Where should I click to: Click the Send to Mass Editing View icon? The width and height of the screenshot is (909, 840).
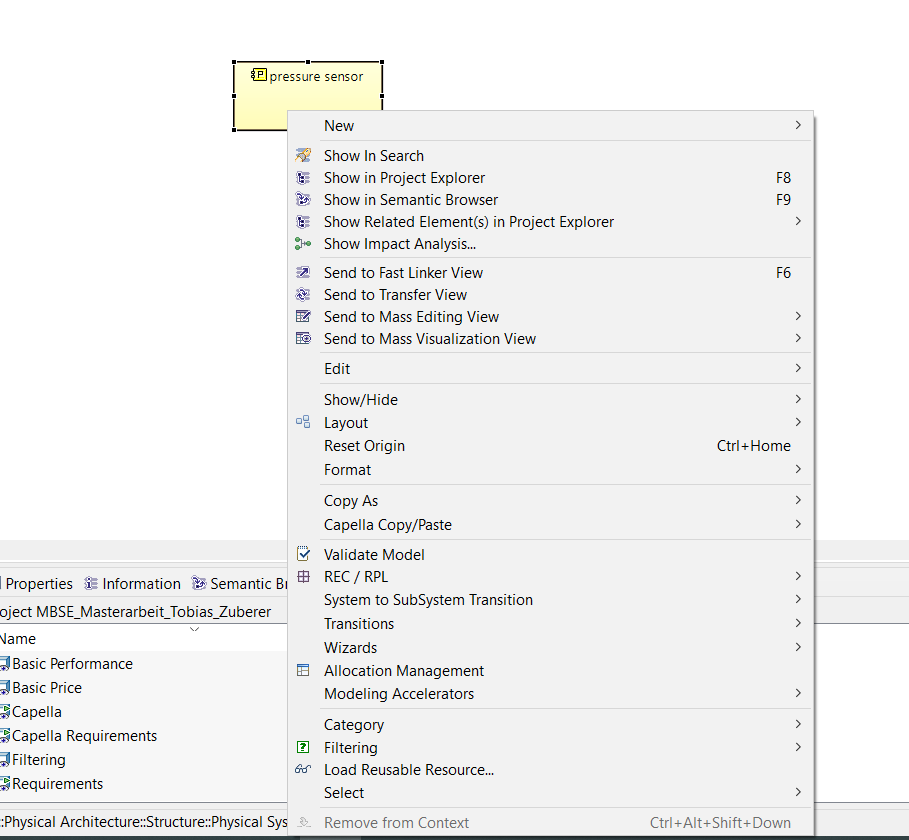click(303, 317)
